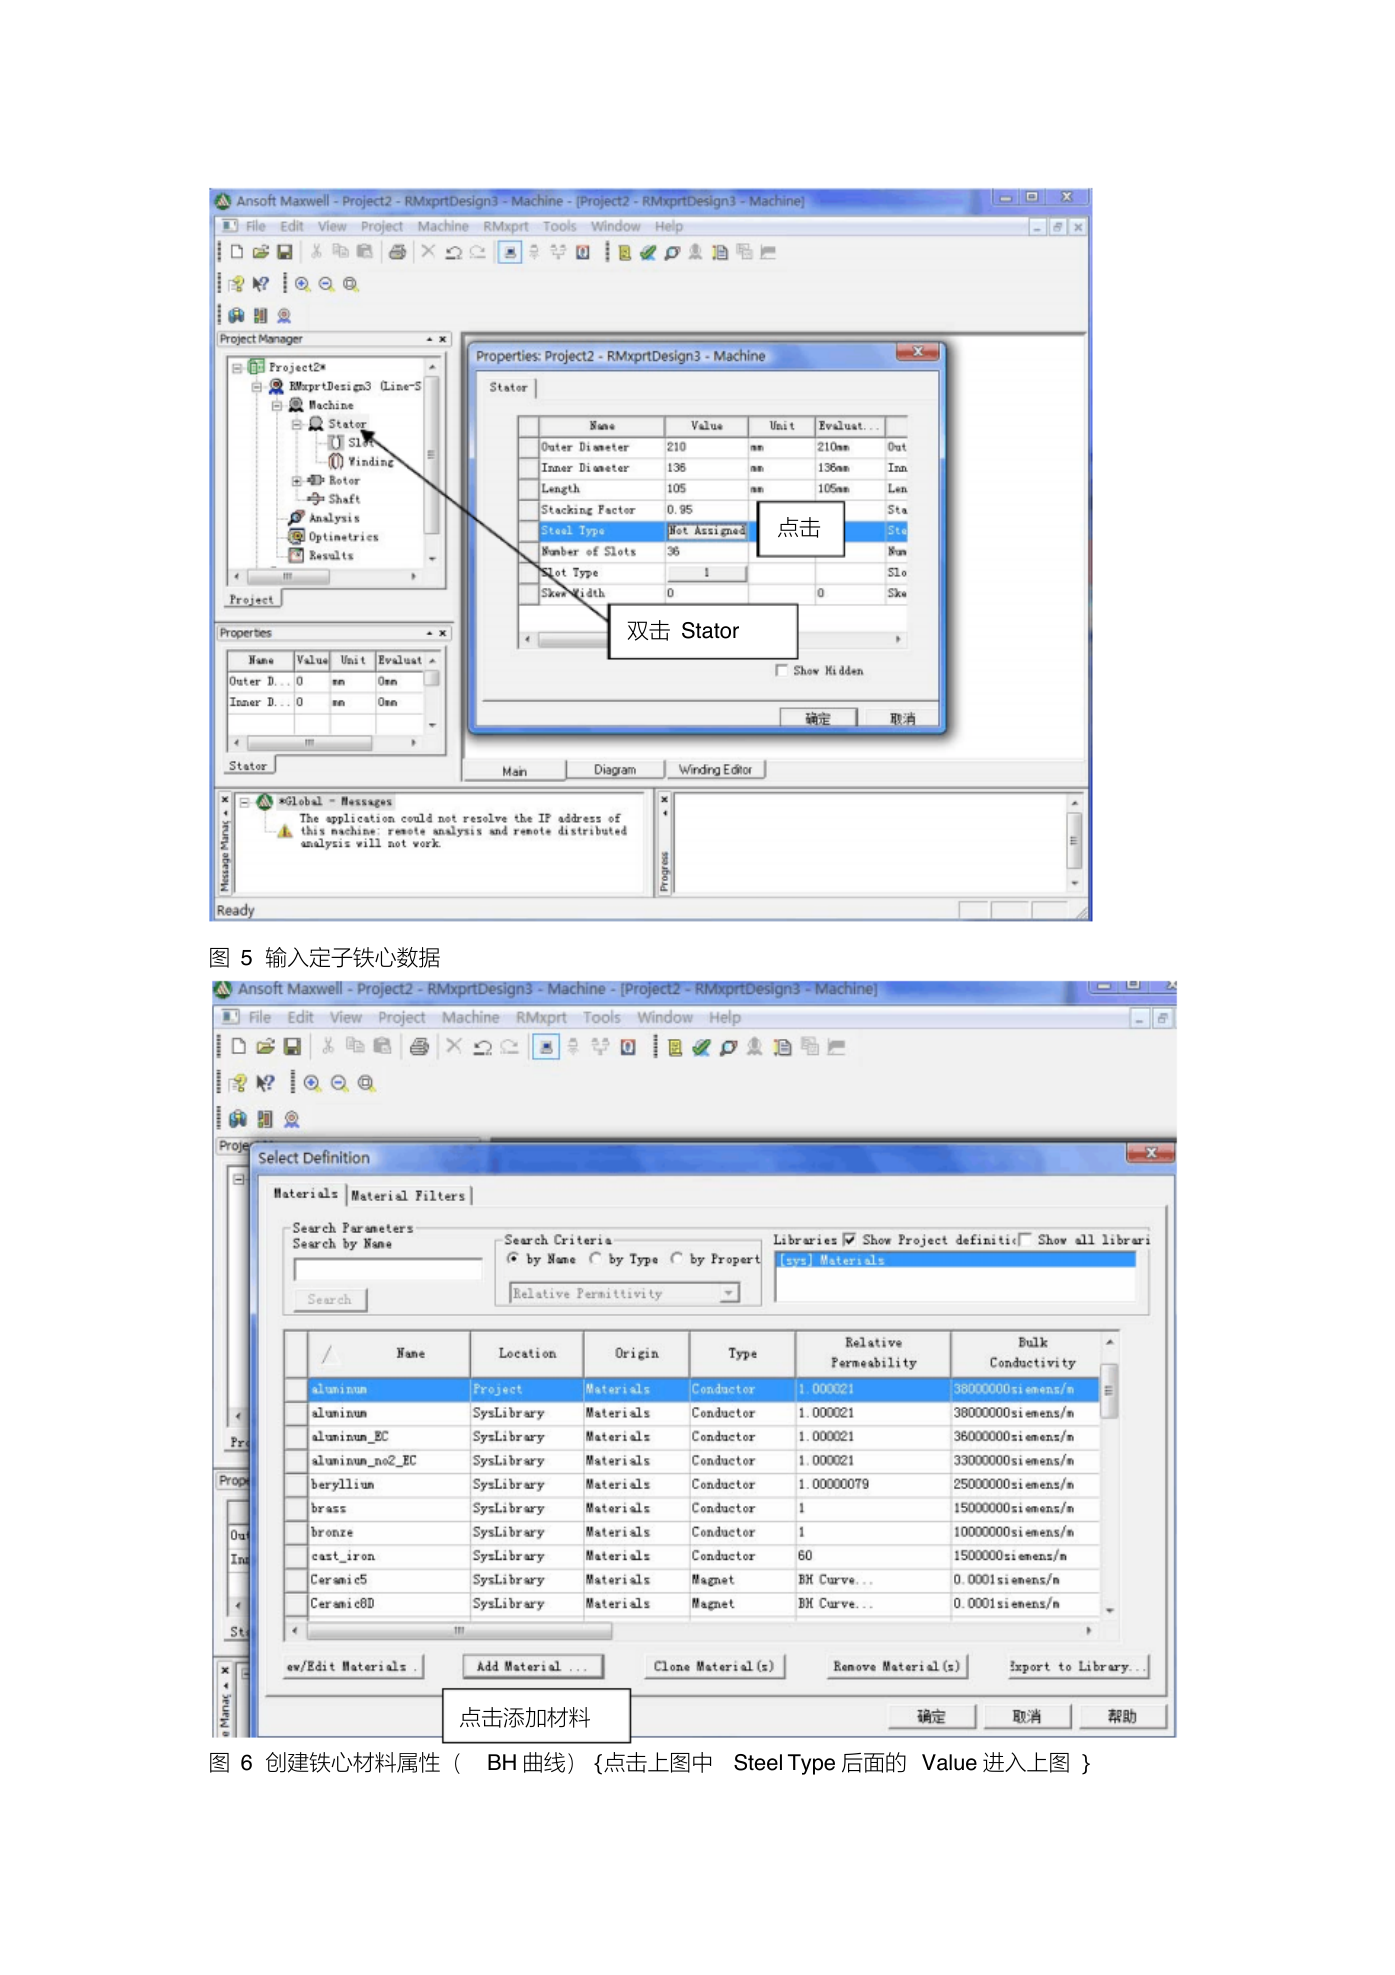Toggle Show Hidden checkbox in Properties dialog
Viewport: 1395px width, 1975px height.
coord(781,670)
